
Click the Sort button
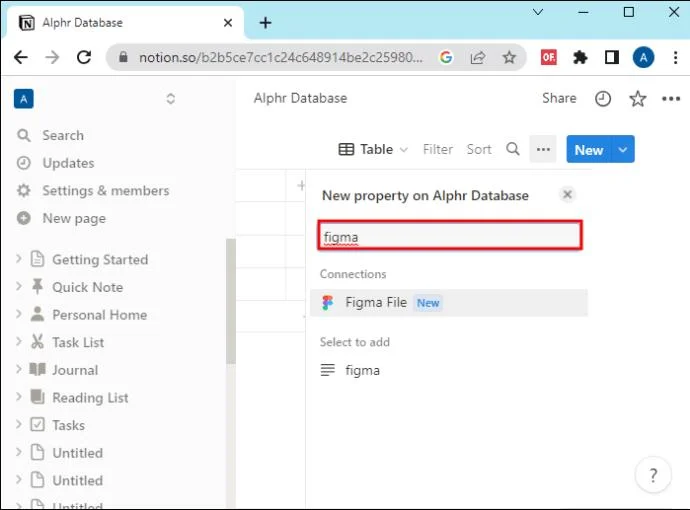tap(479, 150)
